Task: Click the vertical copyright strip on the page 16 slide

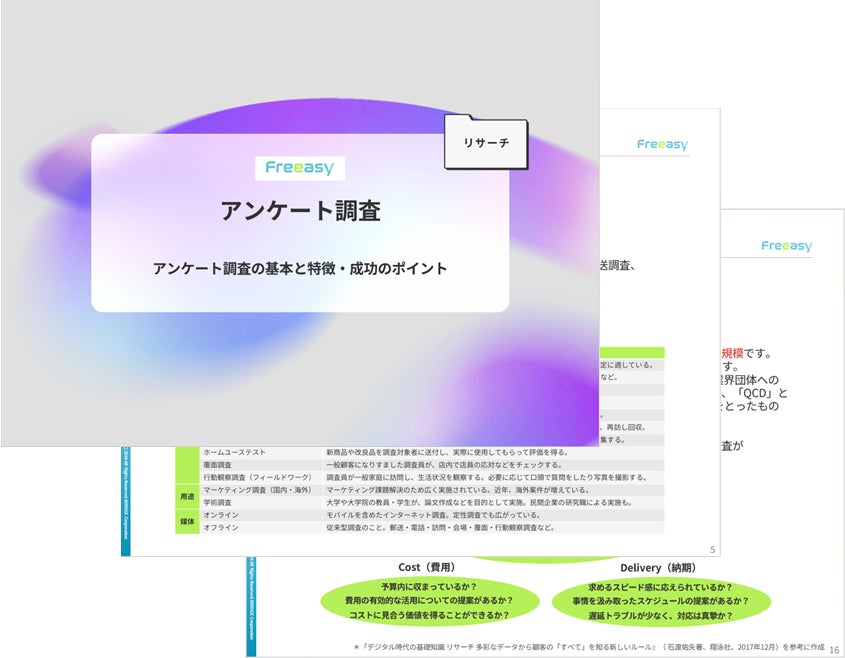Action: click(251, 607)
